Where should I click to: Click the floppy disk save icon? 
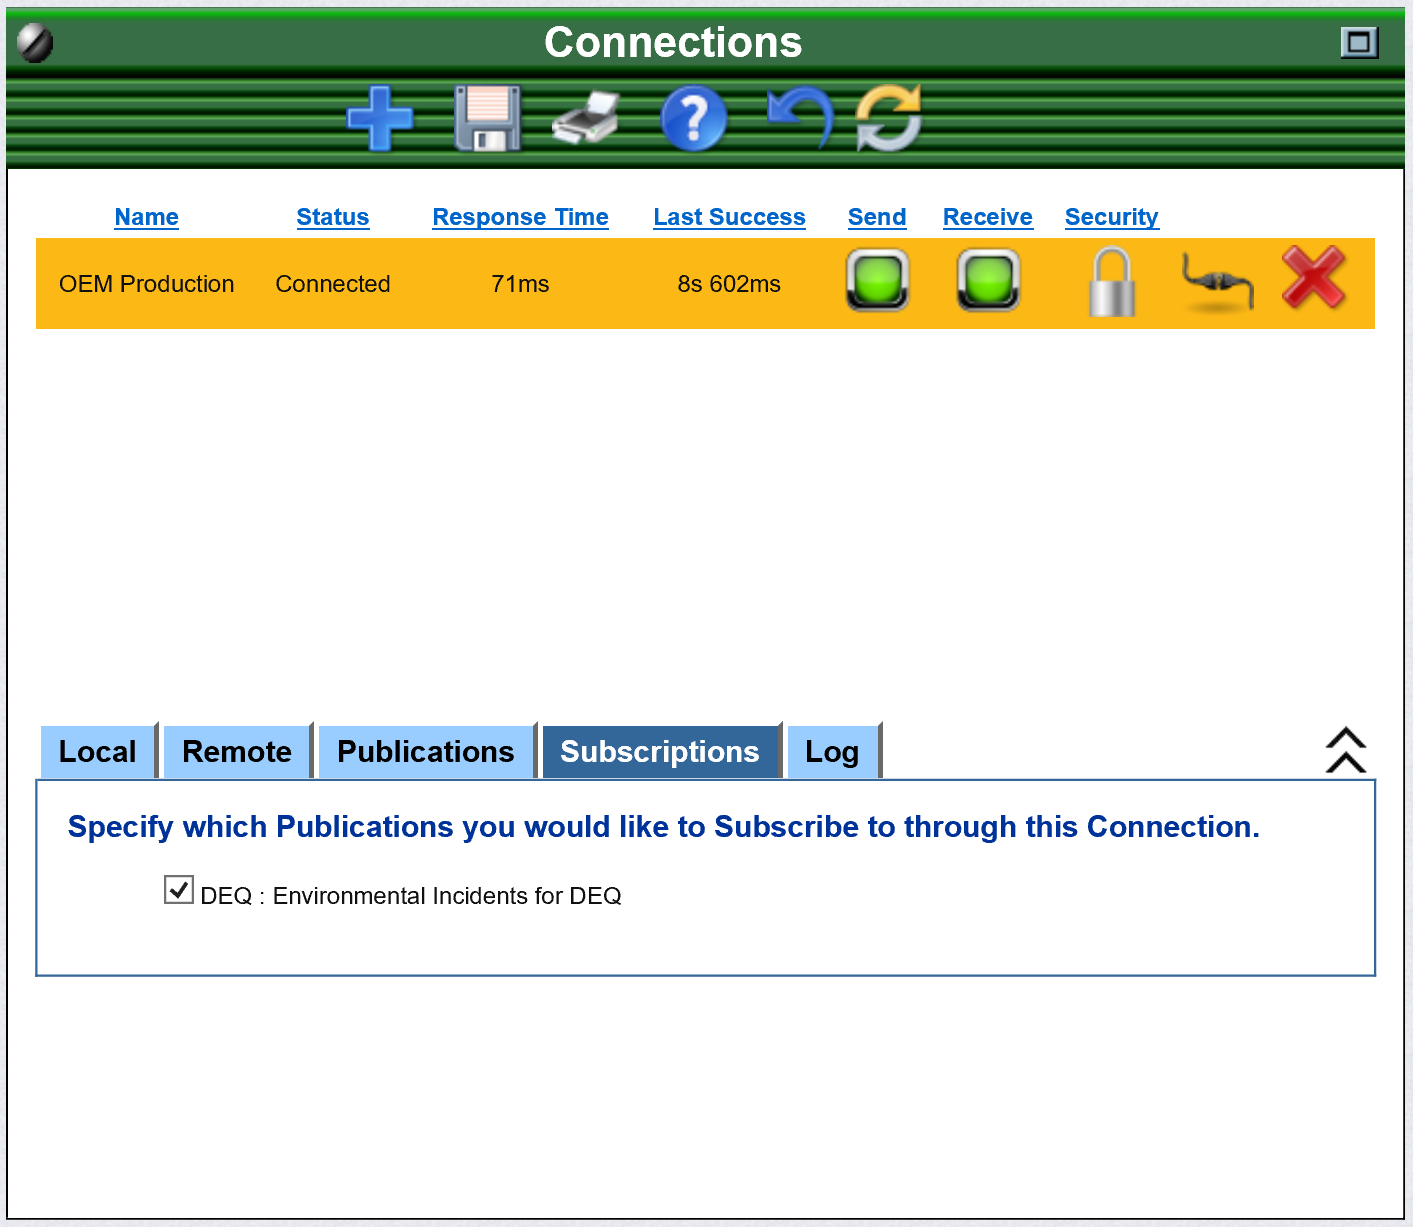pyautogui.click(x=487, y=118)
